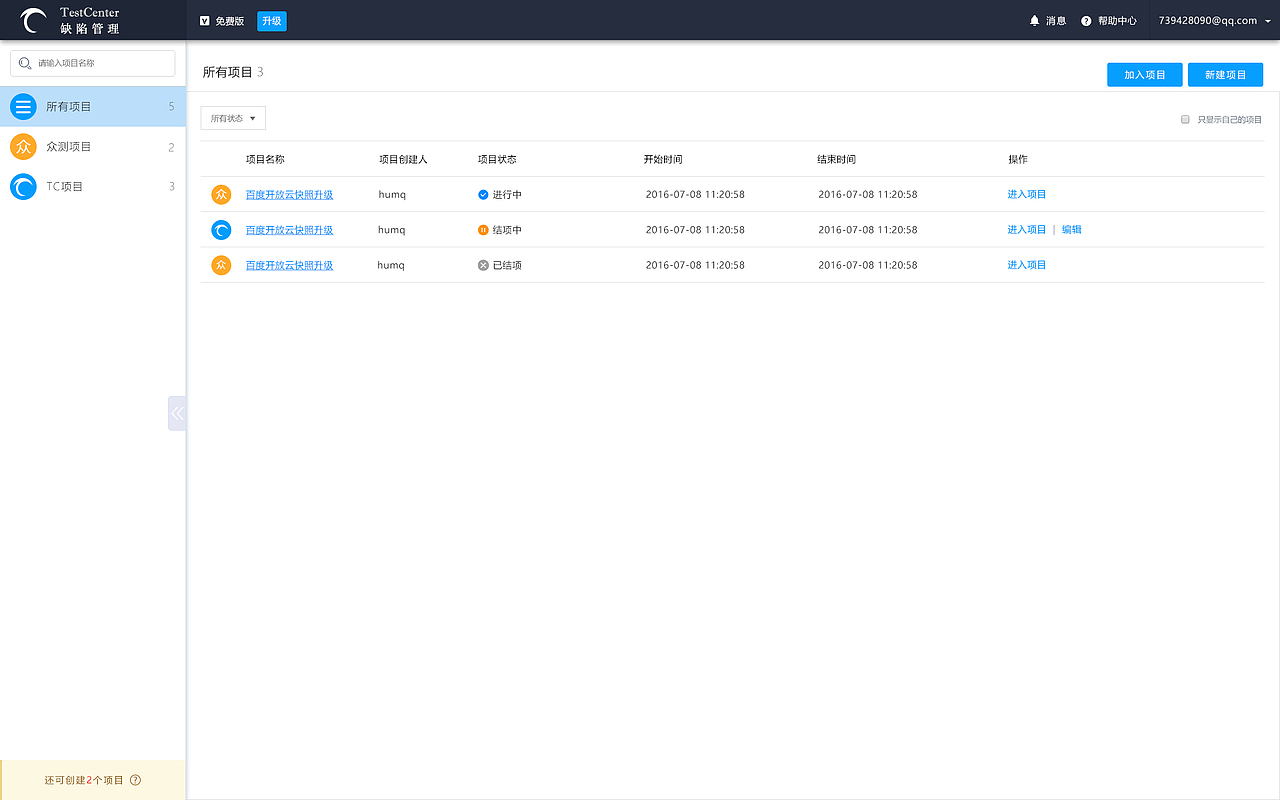The image size is (1280, 800).
Task: Click creator humq in the 已结项 row
Action: (x=391, y=265)
